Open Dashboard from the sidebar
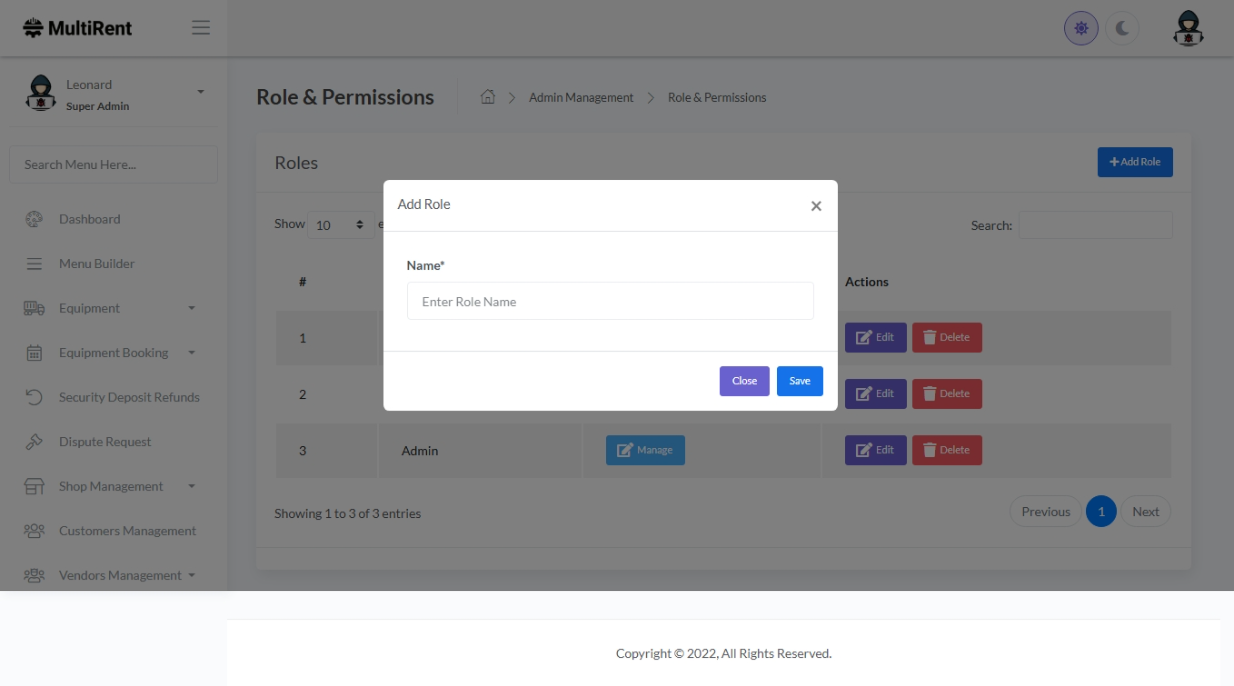Image resolution: width=1234 pixels, height=686 pixels. click(x=89, y=219)
